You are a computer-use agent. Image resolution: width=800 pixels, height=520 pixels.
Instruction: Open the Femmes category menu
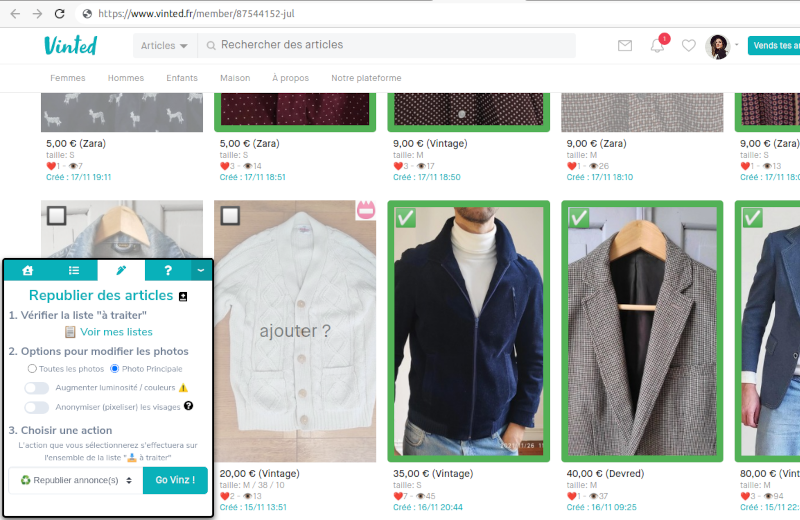pyautogui.click(x=68, y=78)
